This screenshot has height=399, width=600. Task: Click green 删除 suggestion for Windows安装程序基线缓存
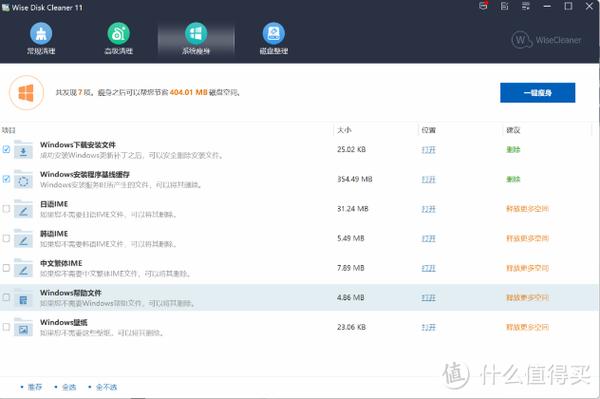tap(513, 179)
